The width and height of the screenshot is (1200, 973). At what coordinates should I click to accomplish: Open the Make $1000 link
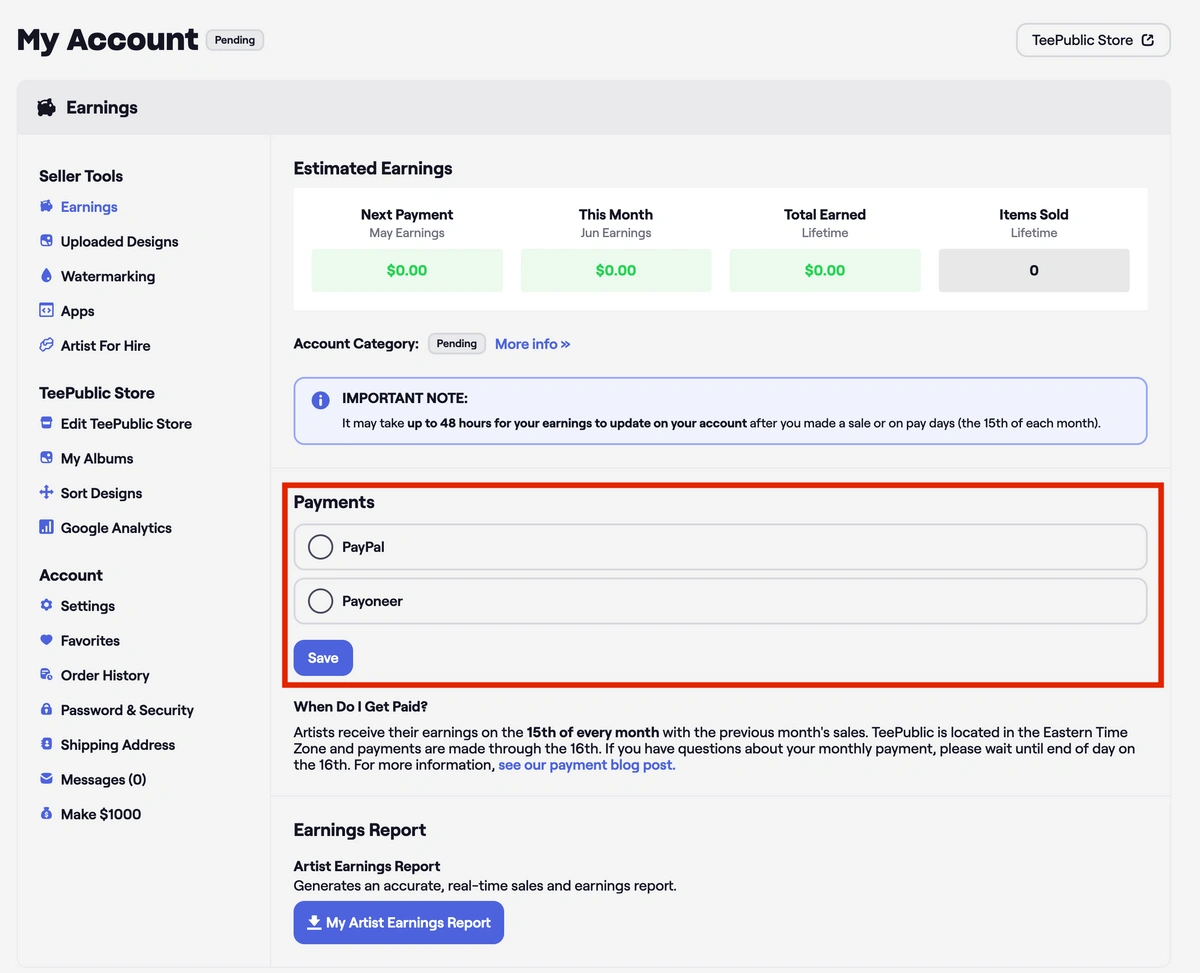101,814
